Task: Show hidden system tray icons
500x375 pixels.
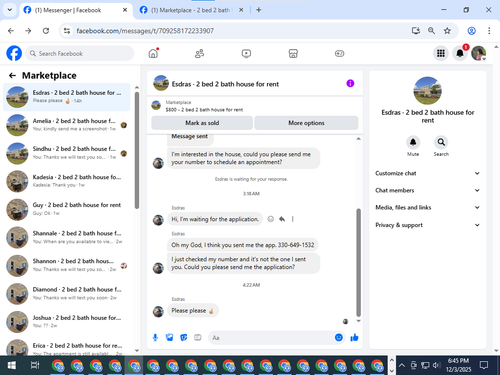Action: (402, 365)
